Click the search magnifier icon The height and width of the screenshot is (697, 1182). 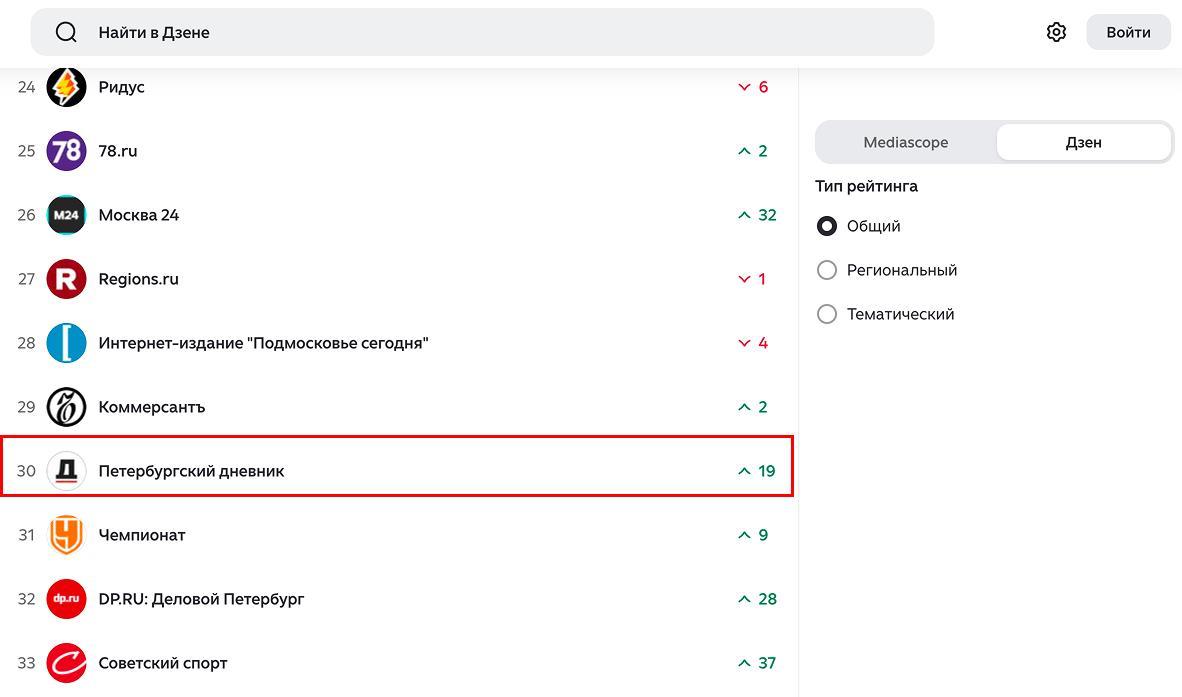[66, 32]
